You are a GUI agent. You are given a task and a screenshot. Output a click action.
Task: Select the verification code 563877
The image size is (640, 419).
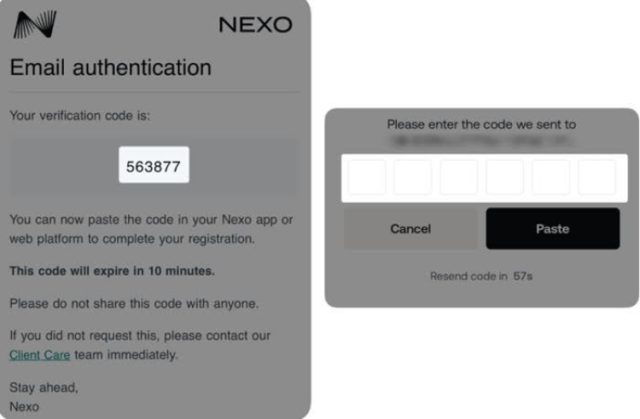pyautogui.click(x=154, y=167)
